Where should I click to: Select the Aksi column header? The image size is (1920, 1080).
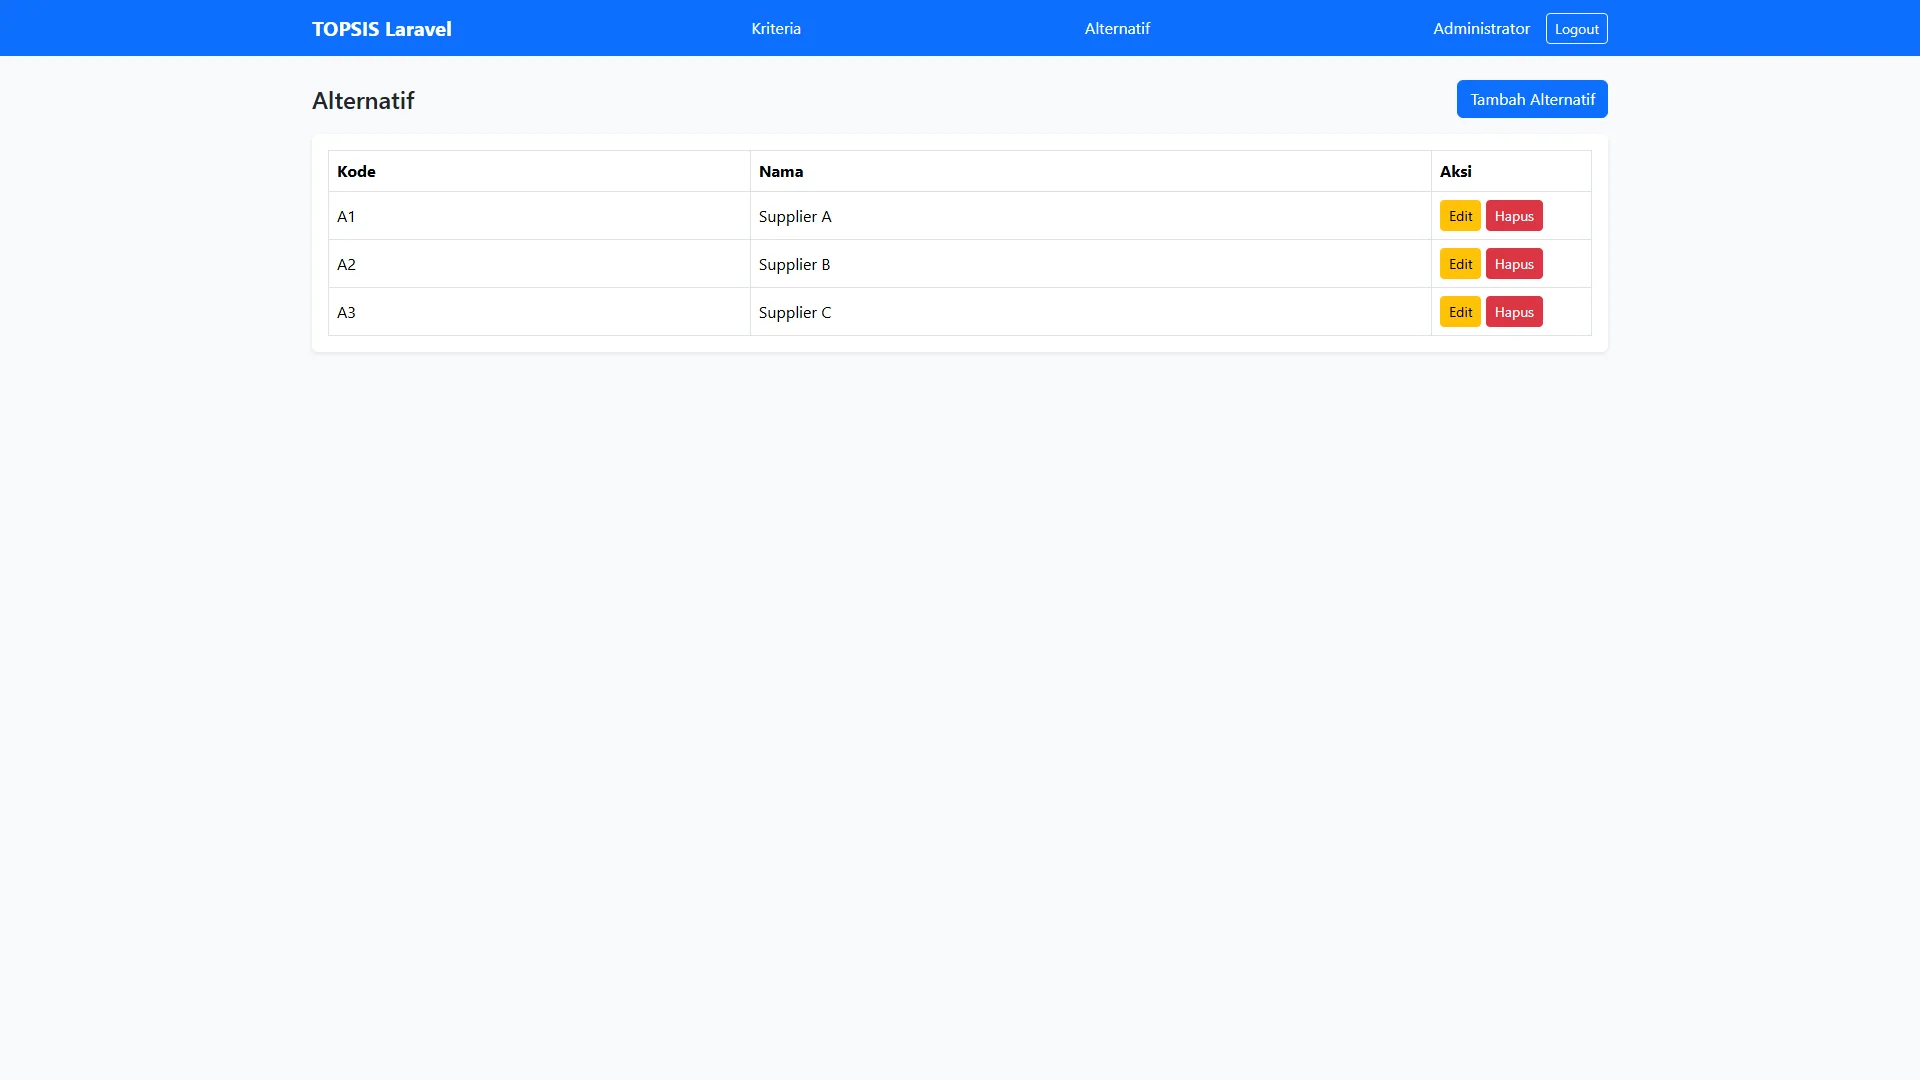click(x=1511, y=171)
